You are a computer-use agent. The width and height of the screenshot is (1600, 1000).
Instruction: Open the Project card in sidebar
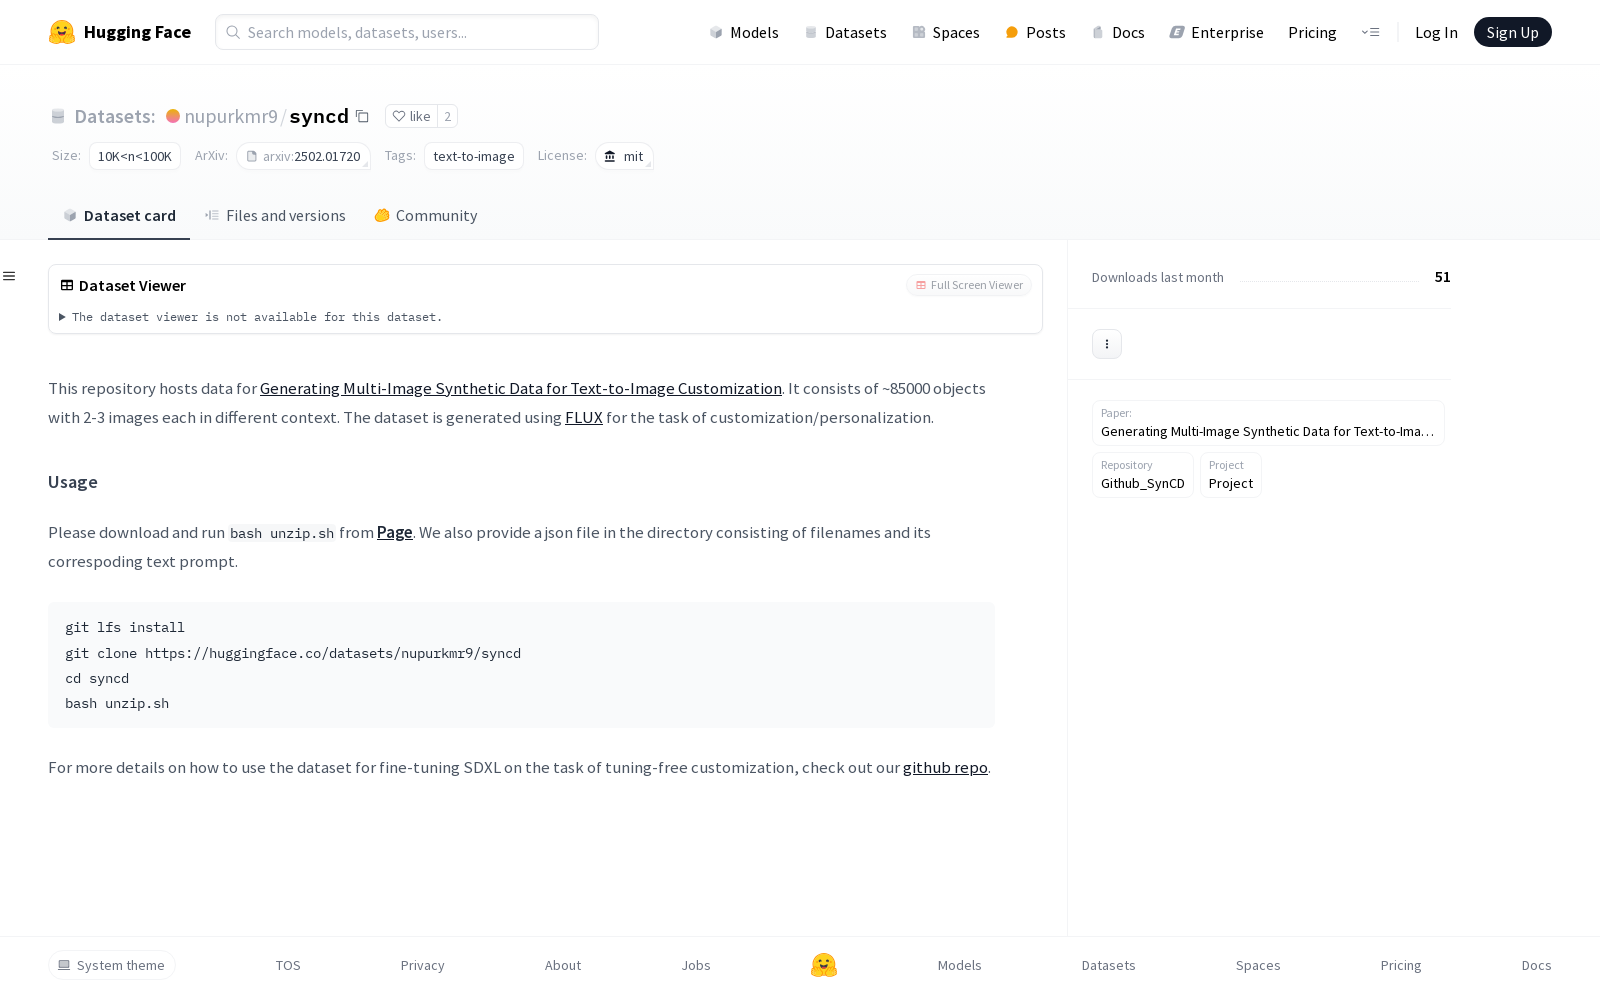click(1231, 475)
